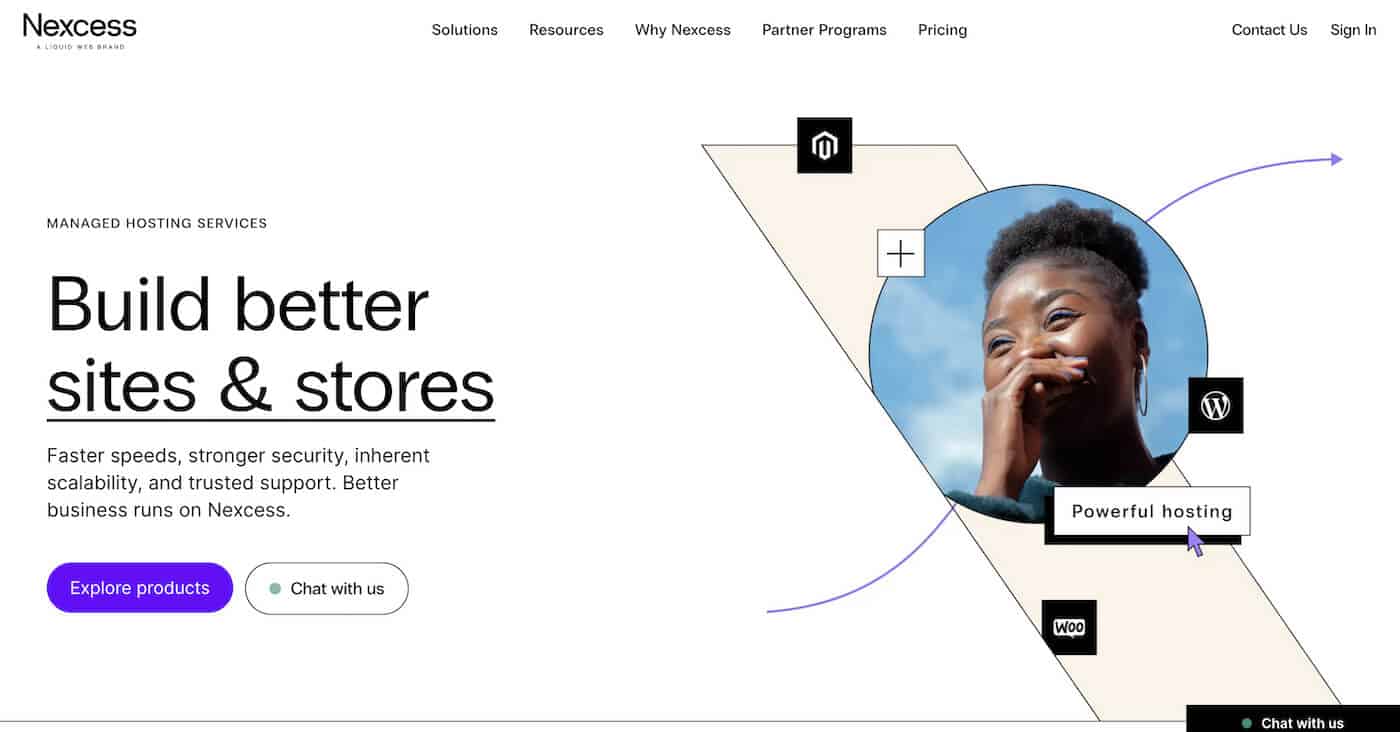The width and height of the screenshot is (1400, 732).
Task: Open the black Chat with us widget
Action: (1293, 719)
